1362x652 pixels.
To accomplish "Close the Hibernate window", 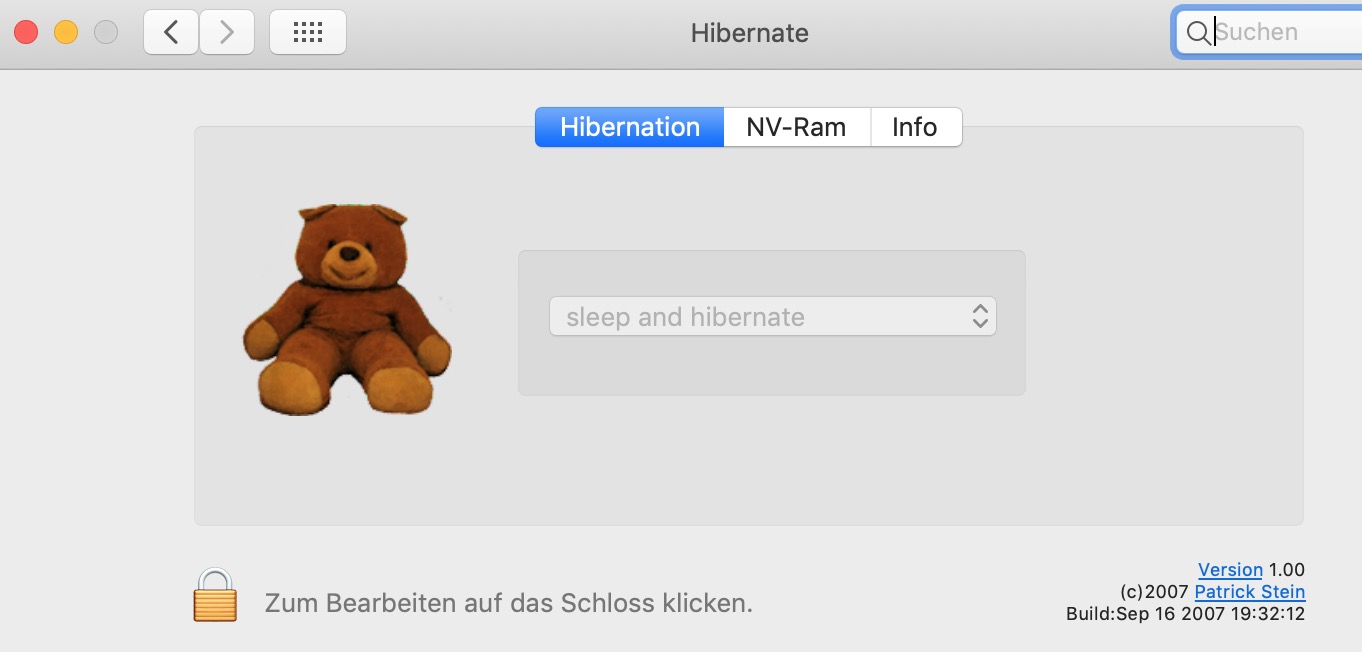I will pos(26,32).
